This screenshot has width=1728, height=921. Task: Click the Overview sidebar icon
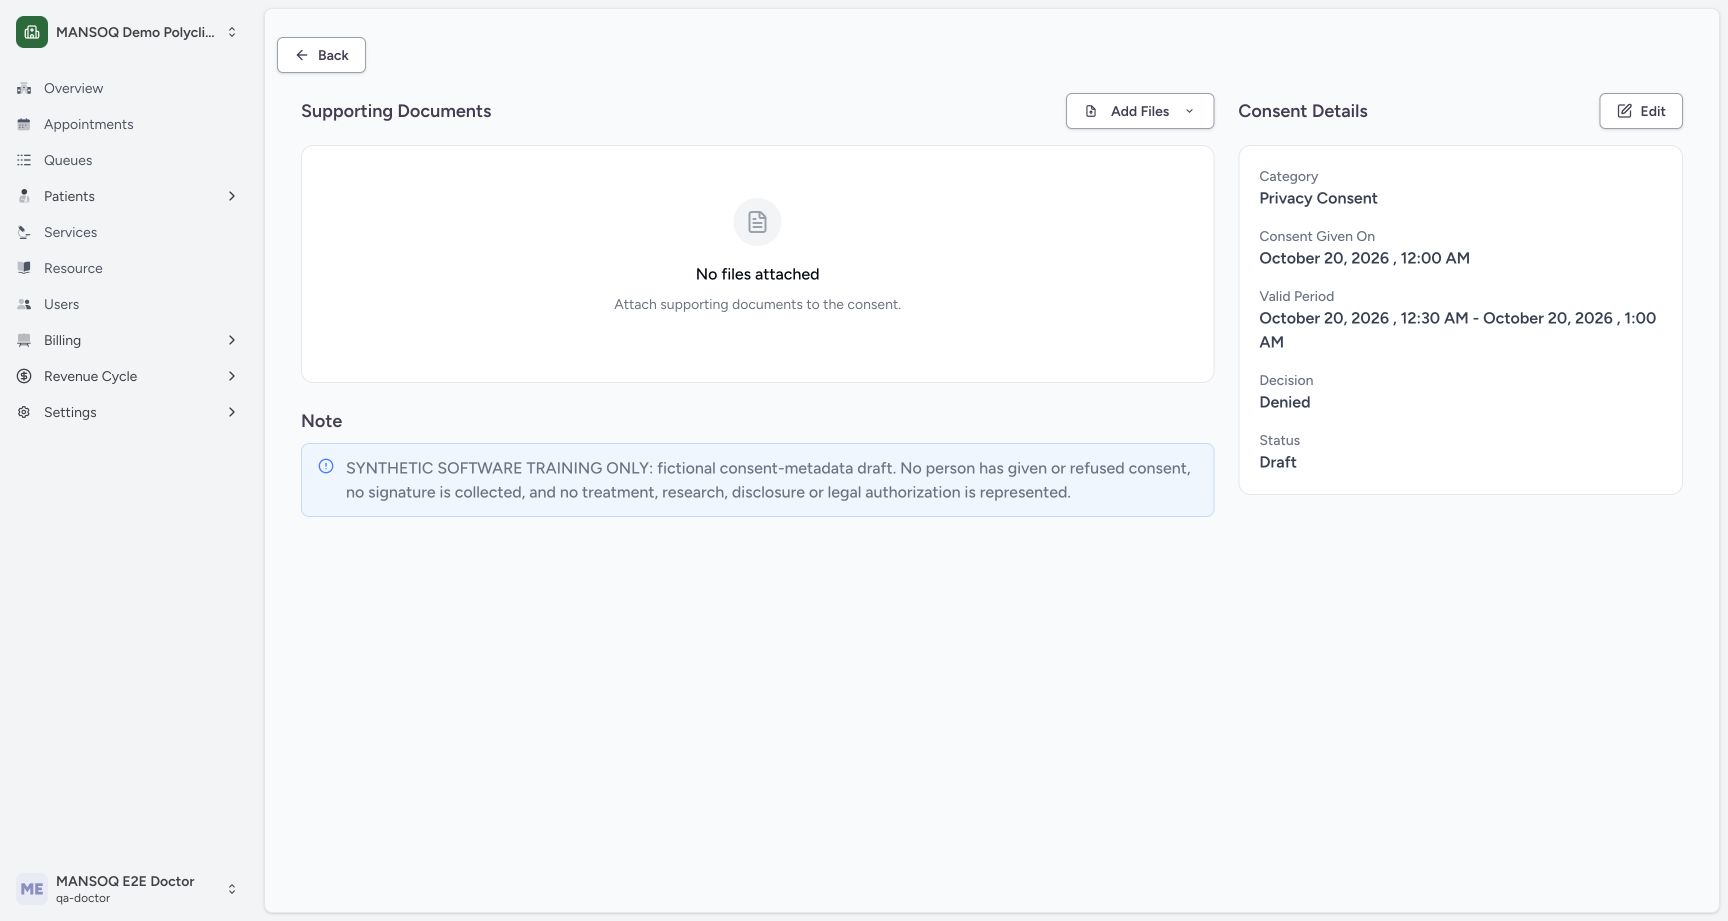pos(24,88)
